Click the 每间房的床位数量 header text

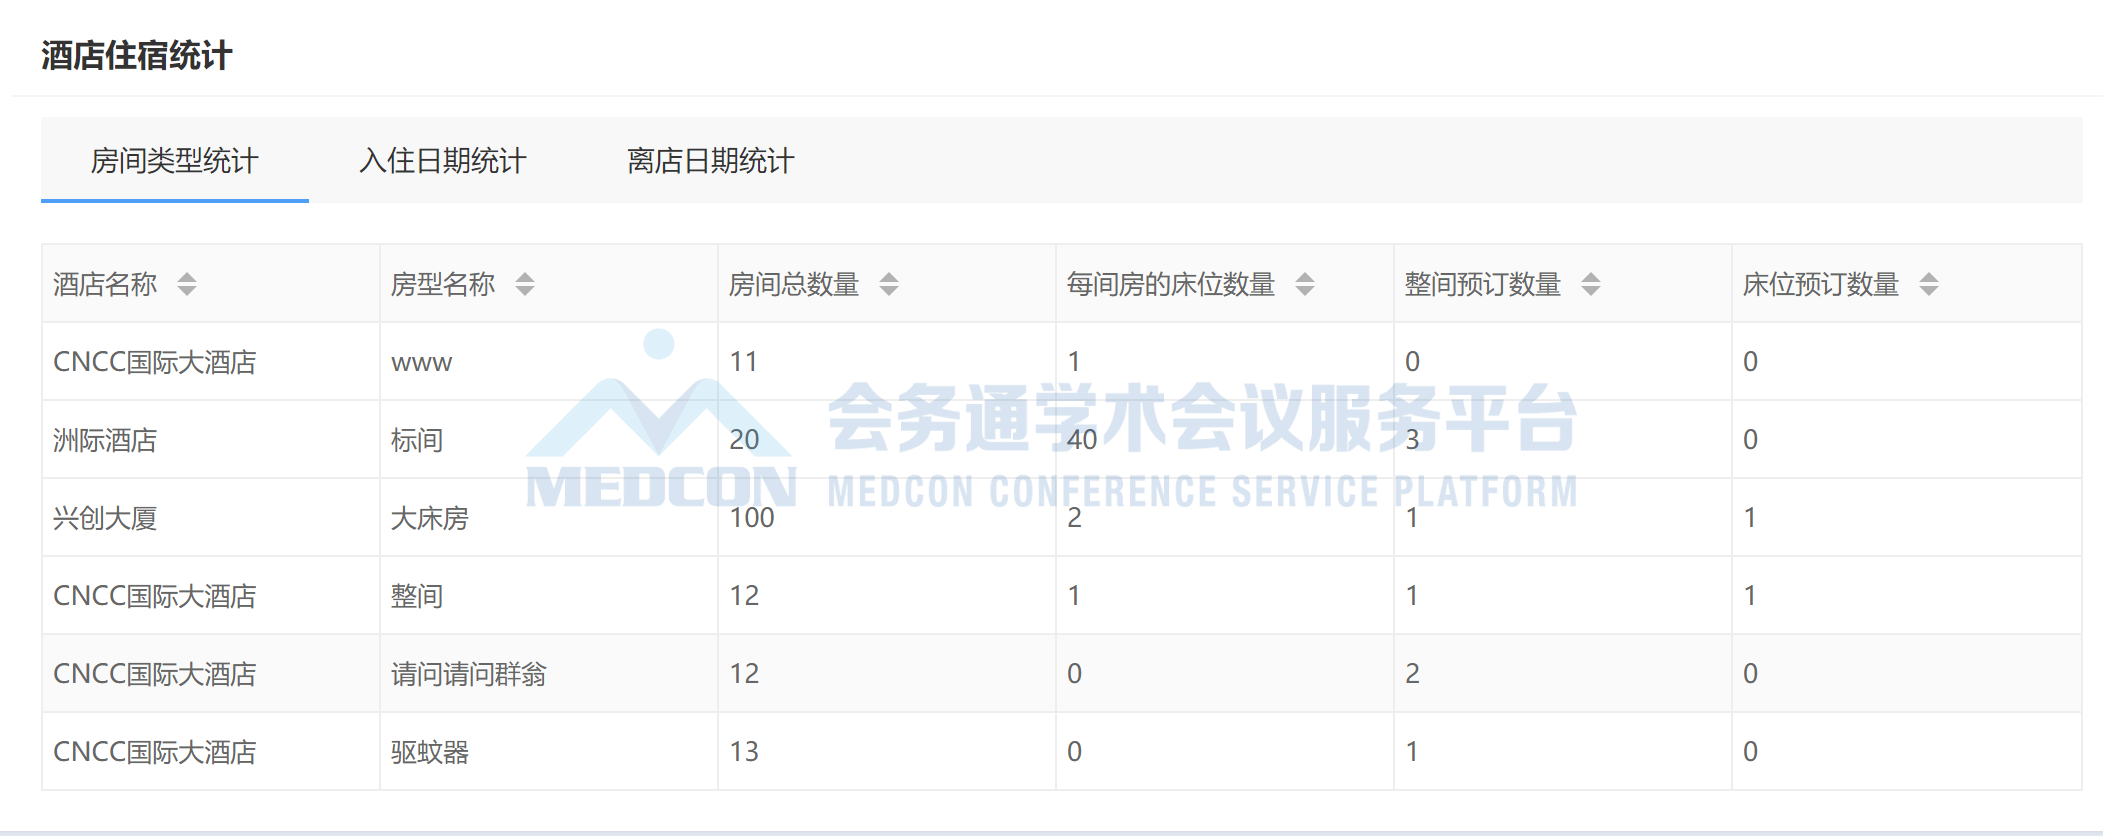(x=1171, y=284)
